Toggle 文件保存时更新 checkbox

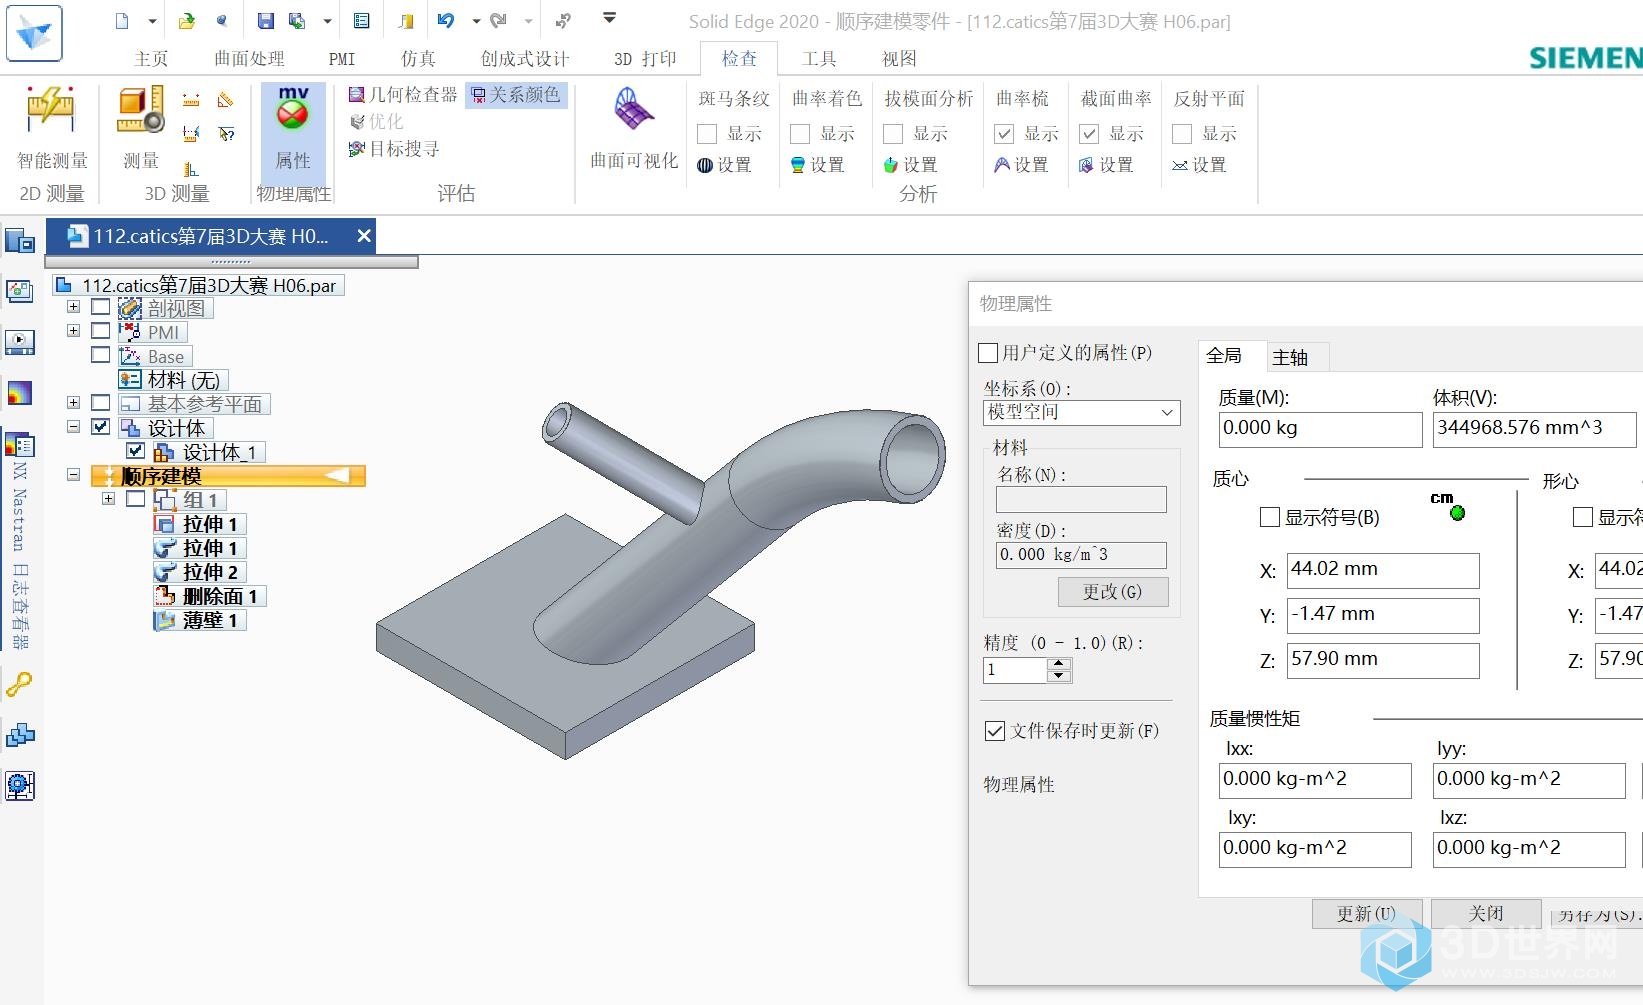(995, 731)
